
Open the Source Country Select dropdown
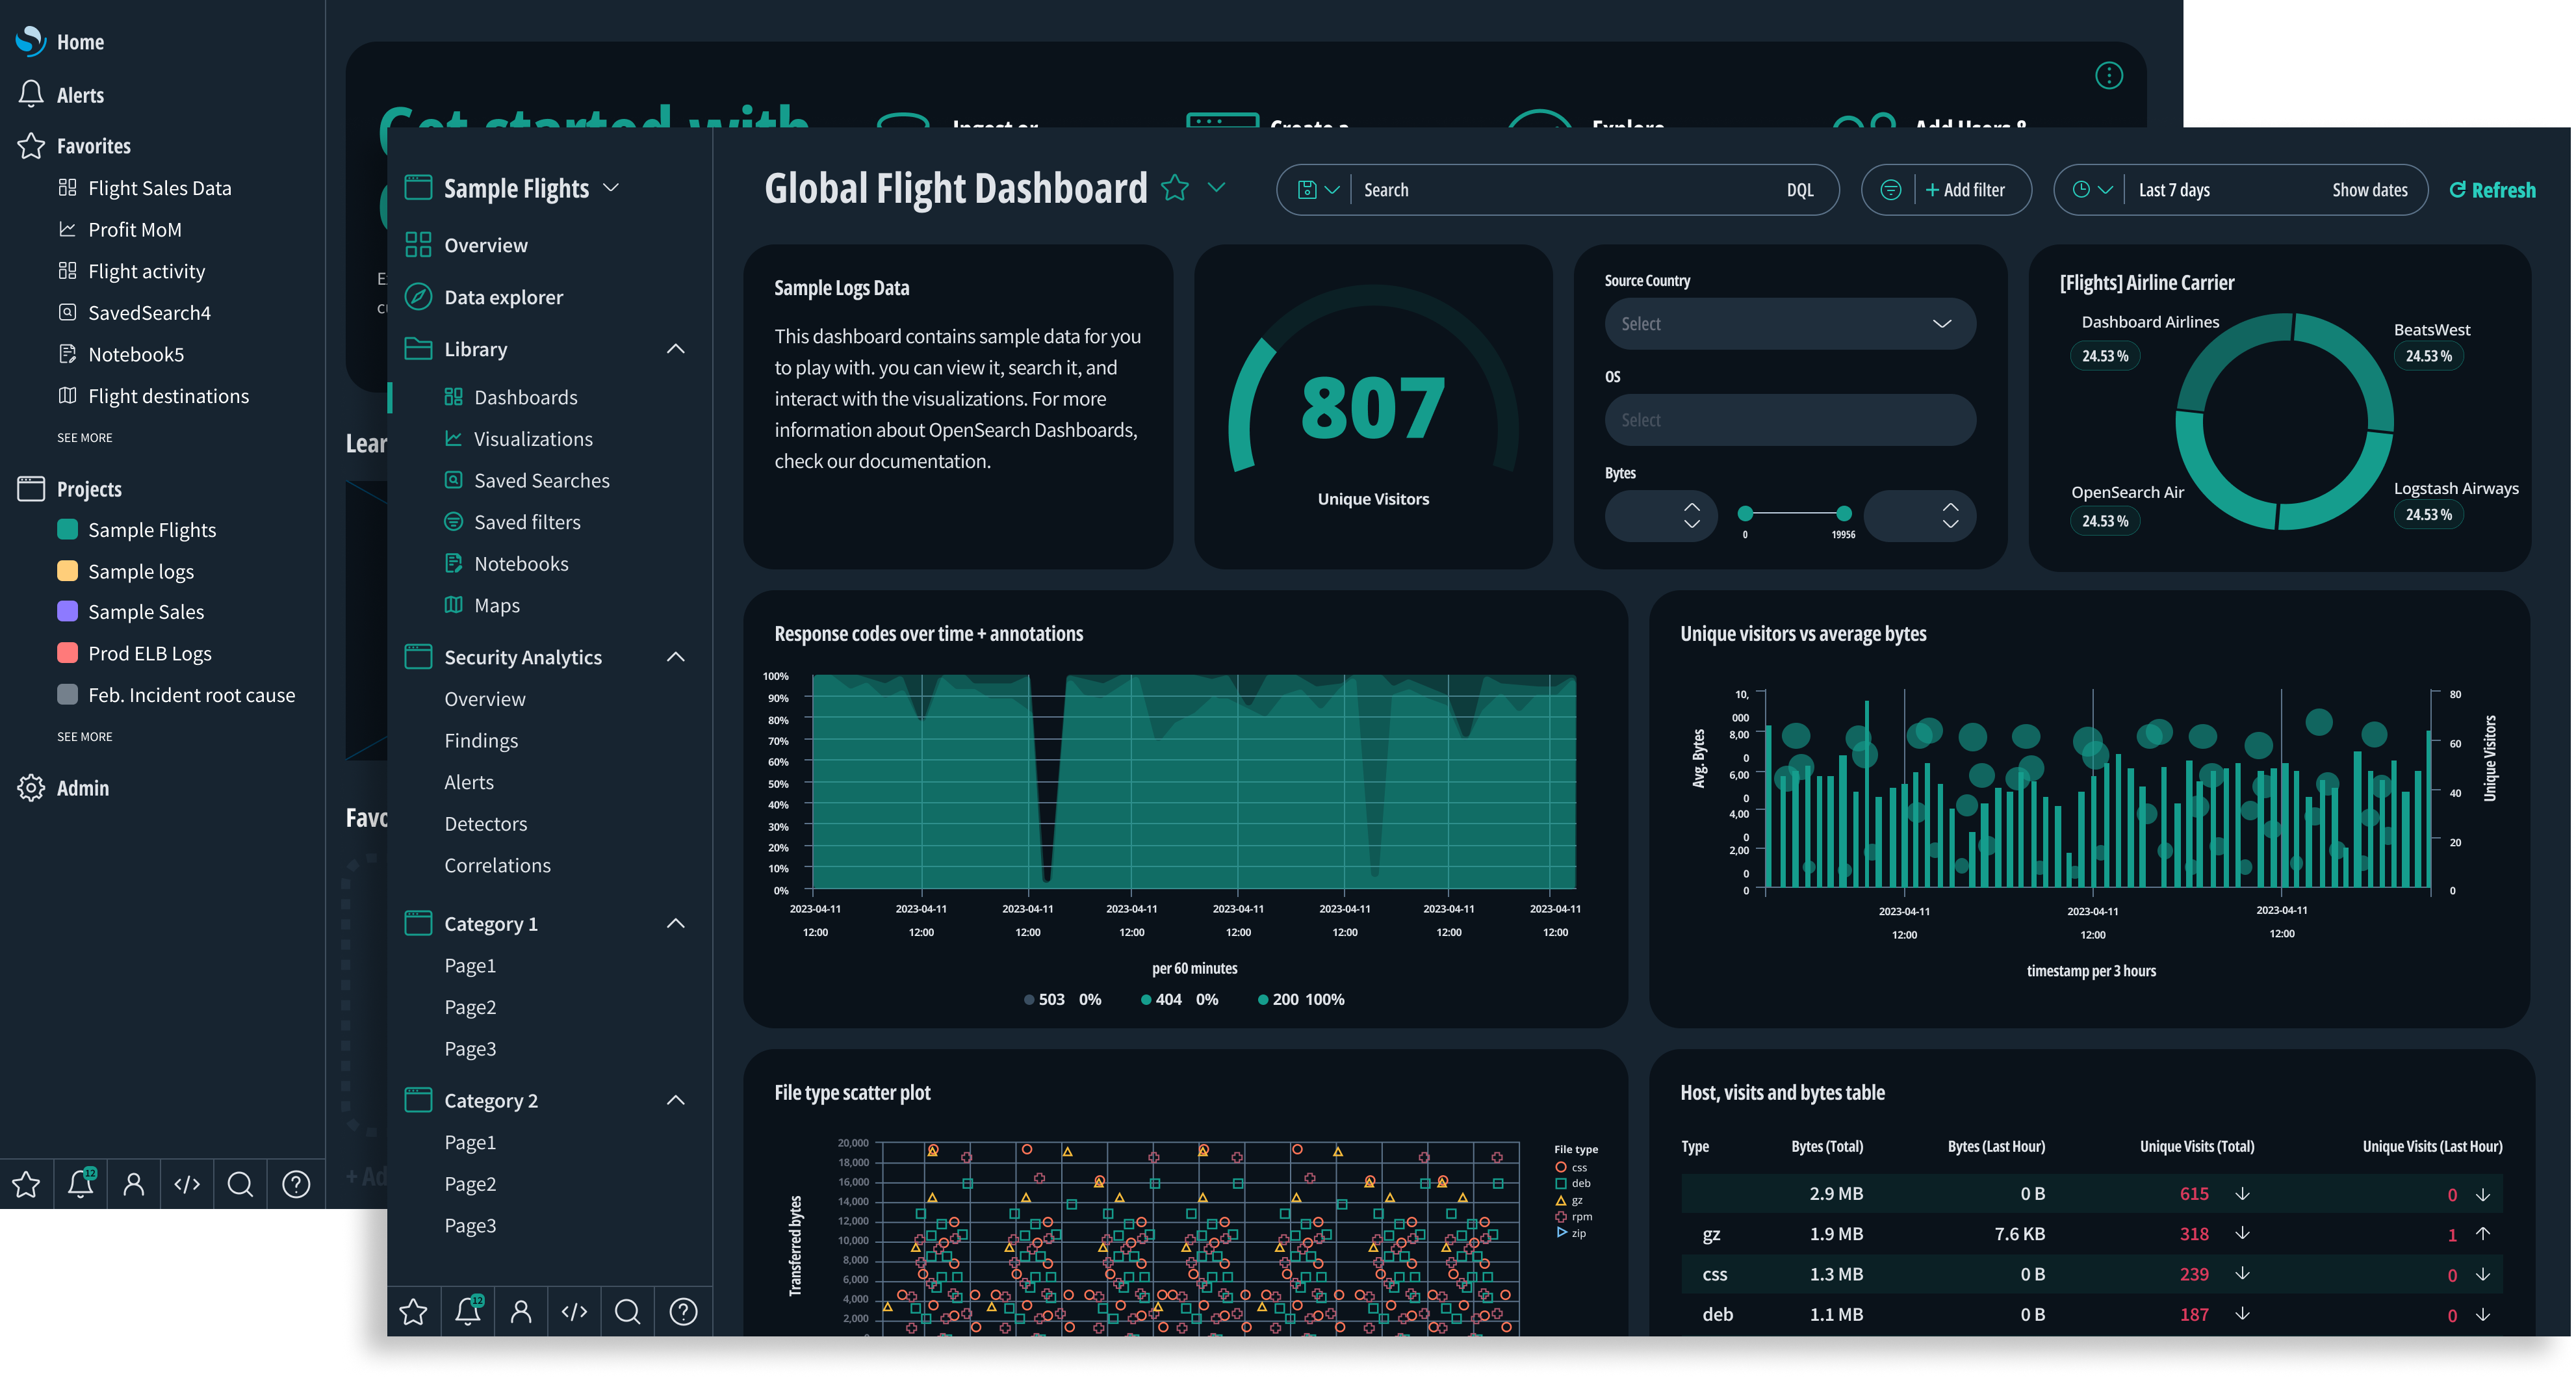pos(1789,323)
